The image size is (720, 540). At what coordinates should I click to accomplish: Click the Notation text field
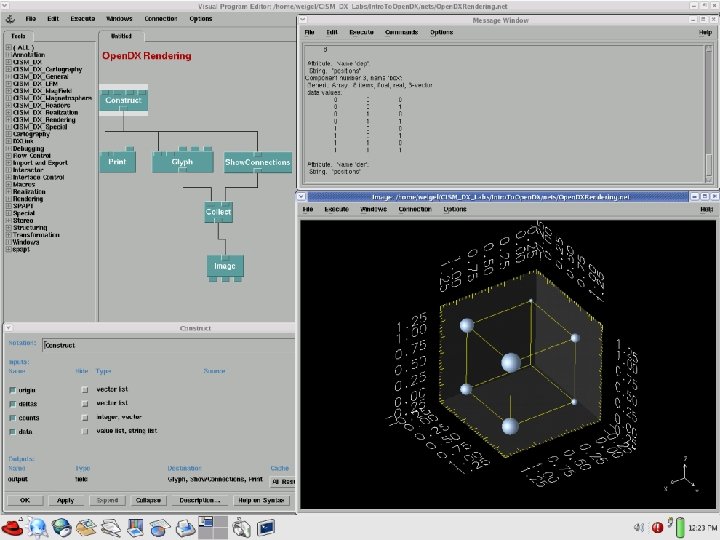(169, 345)
